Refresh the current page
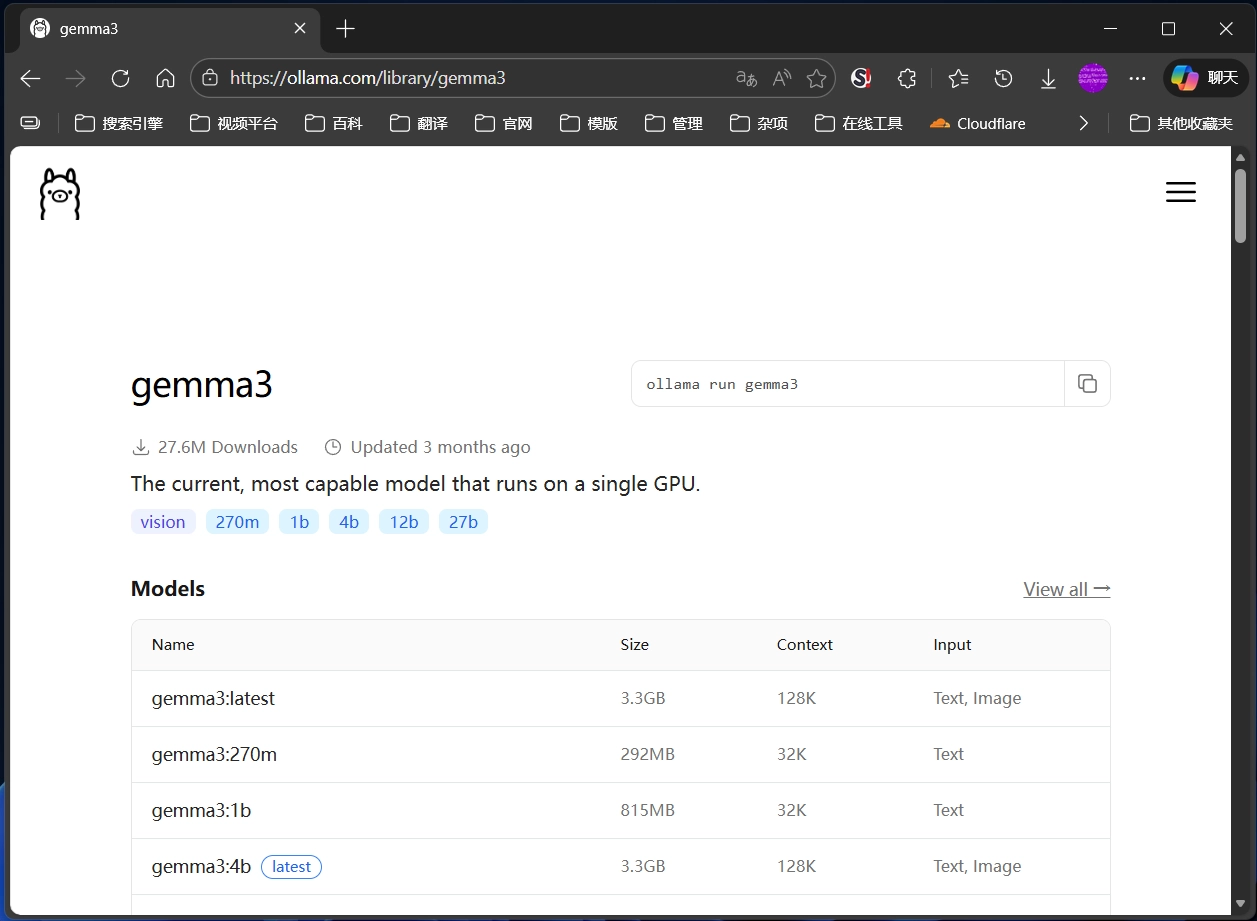1257x921 pixels. pyautogui.click(x=120, y=78)
